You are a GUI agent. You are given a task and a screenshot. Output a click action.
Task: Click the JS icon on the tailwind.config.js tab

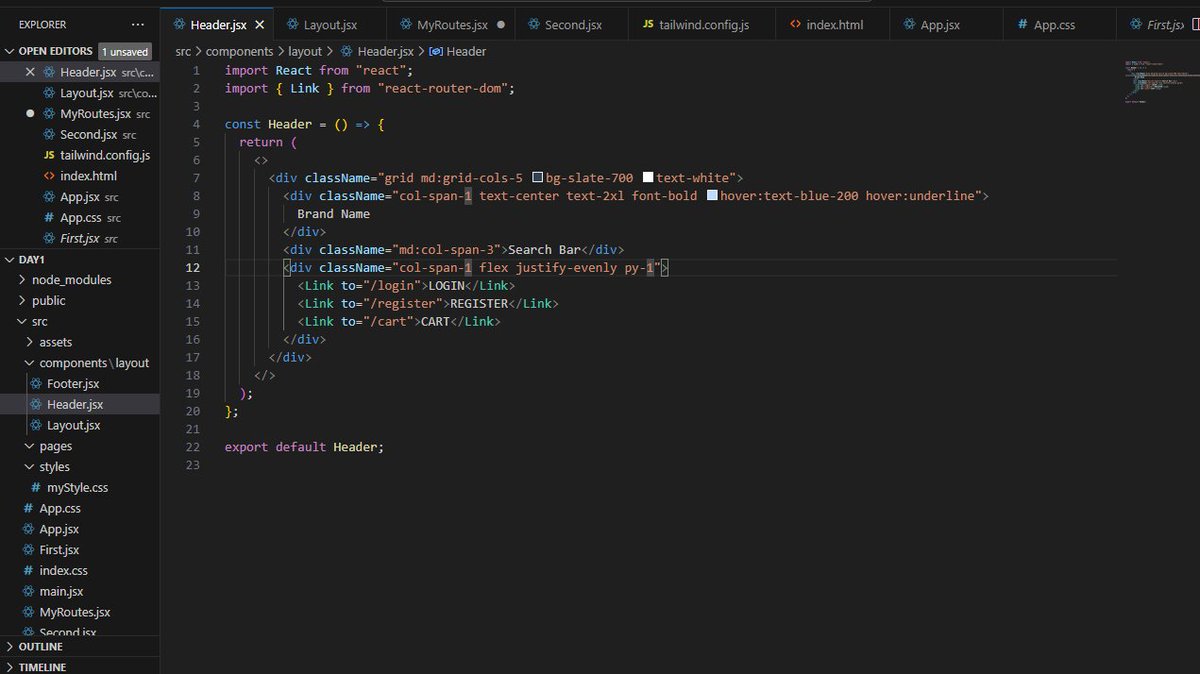click(648, 24)
